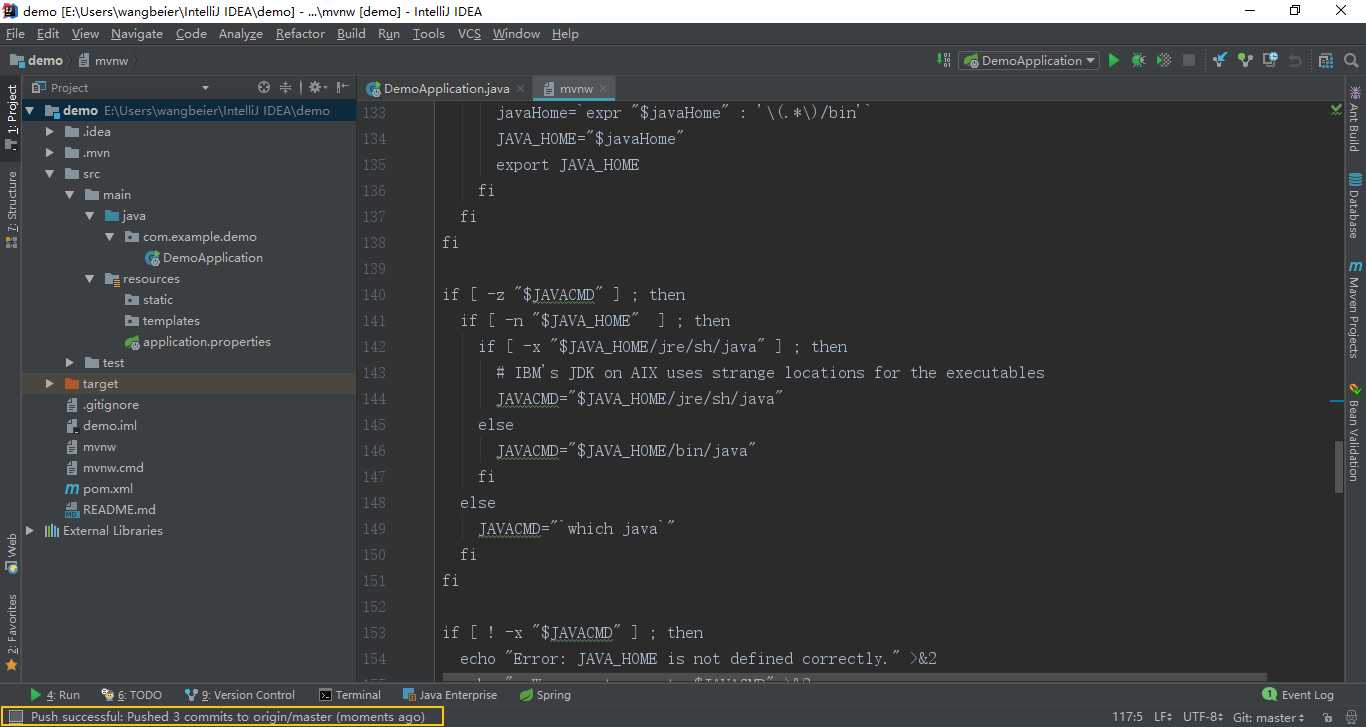Expand the .mvn folder
The image size is (1366, 727).
50,153
